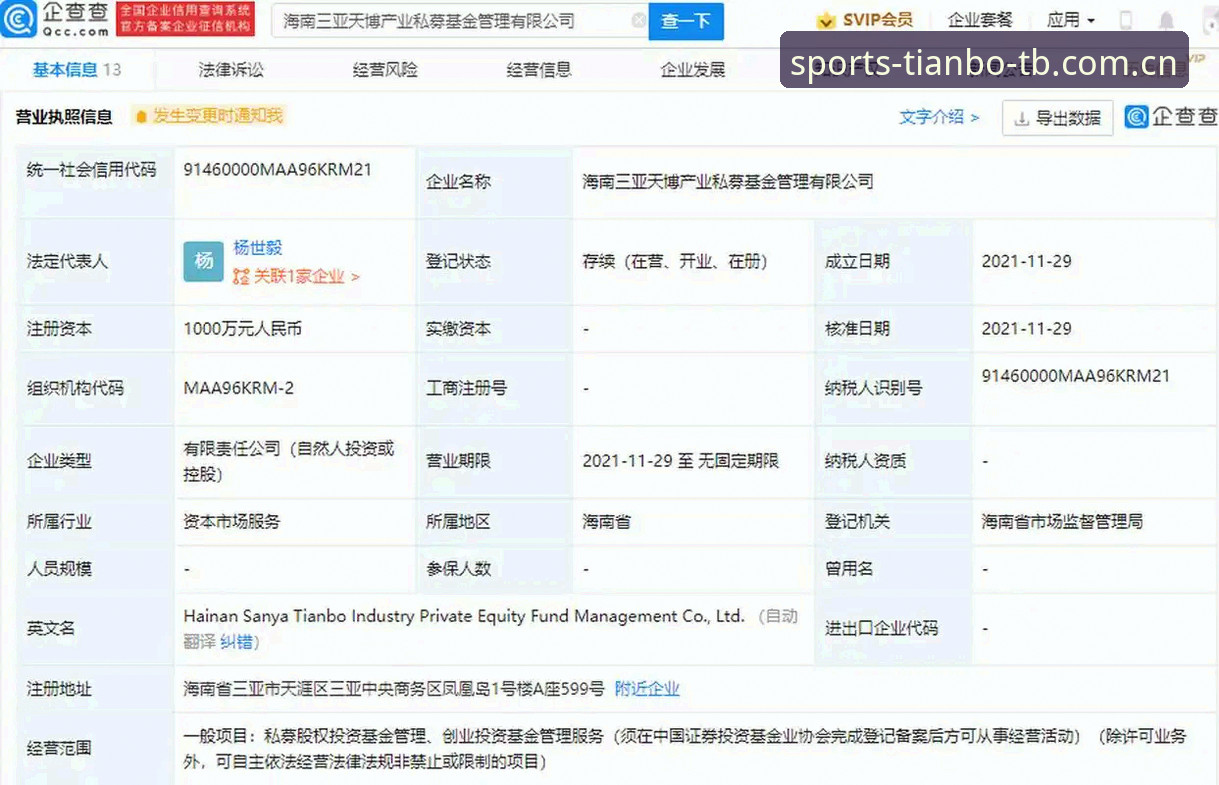The height and width of the screenshot is (785, 1219).
Task: Click the SVIP crown icon
Action: 826,20
